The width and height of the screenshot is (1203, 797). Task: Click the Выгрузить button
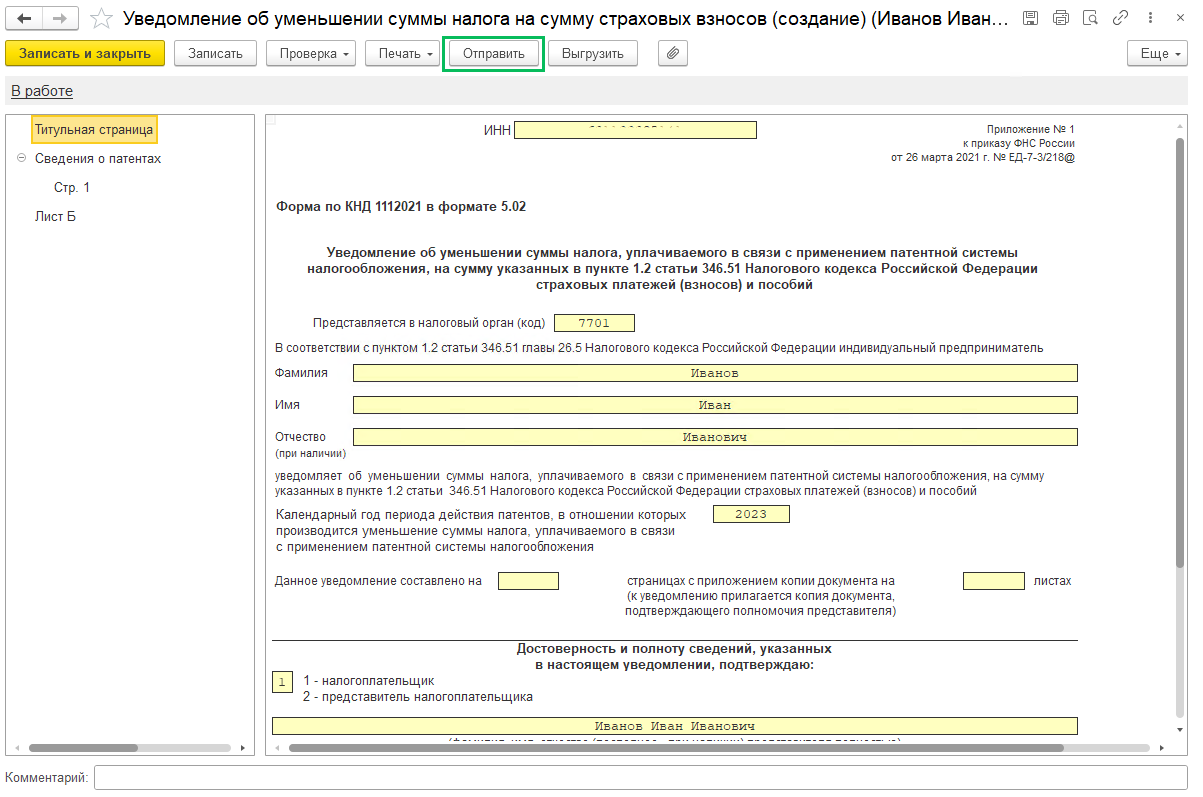tap(593, 54)
